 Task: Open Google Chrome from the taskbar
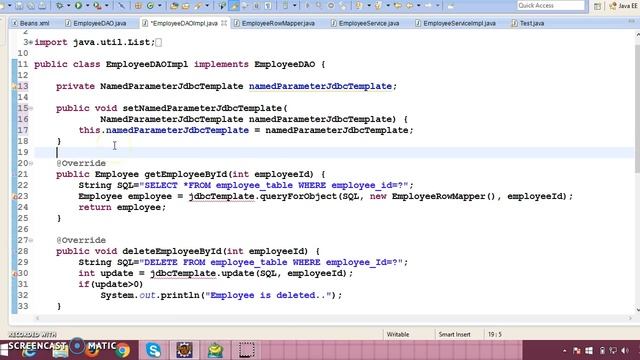pos(122,350)
